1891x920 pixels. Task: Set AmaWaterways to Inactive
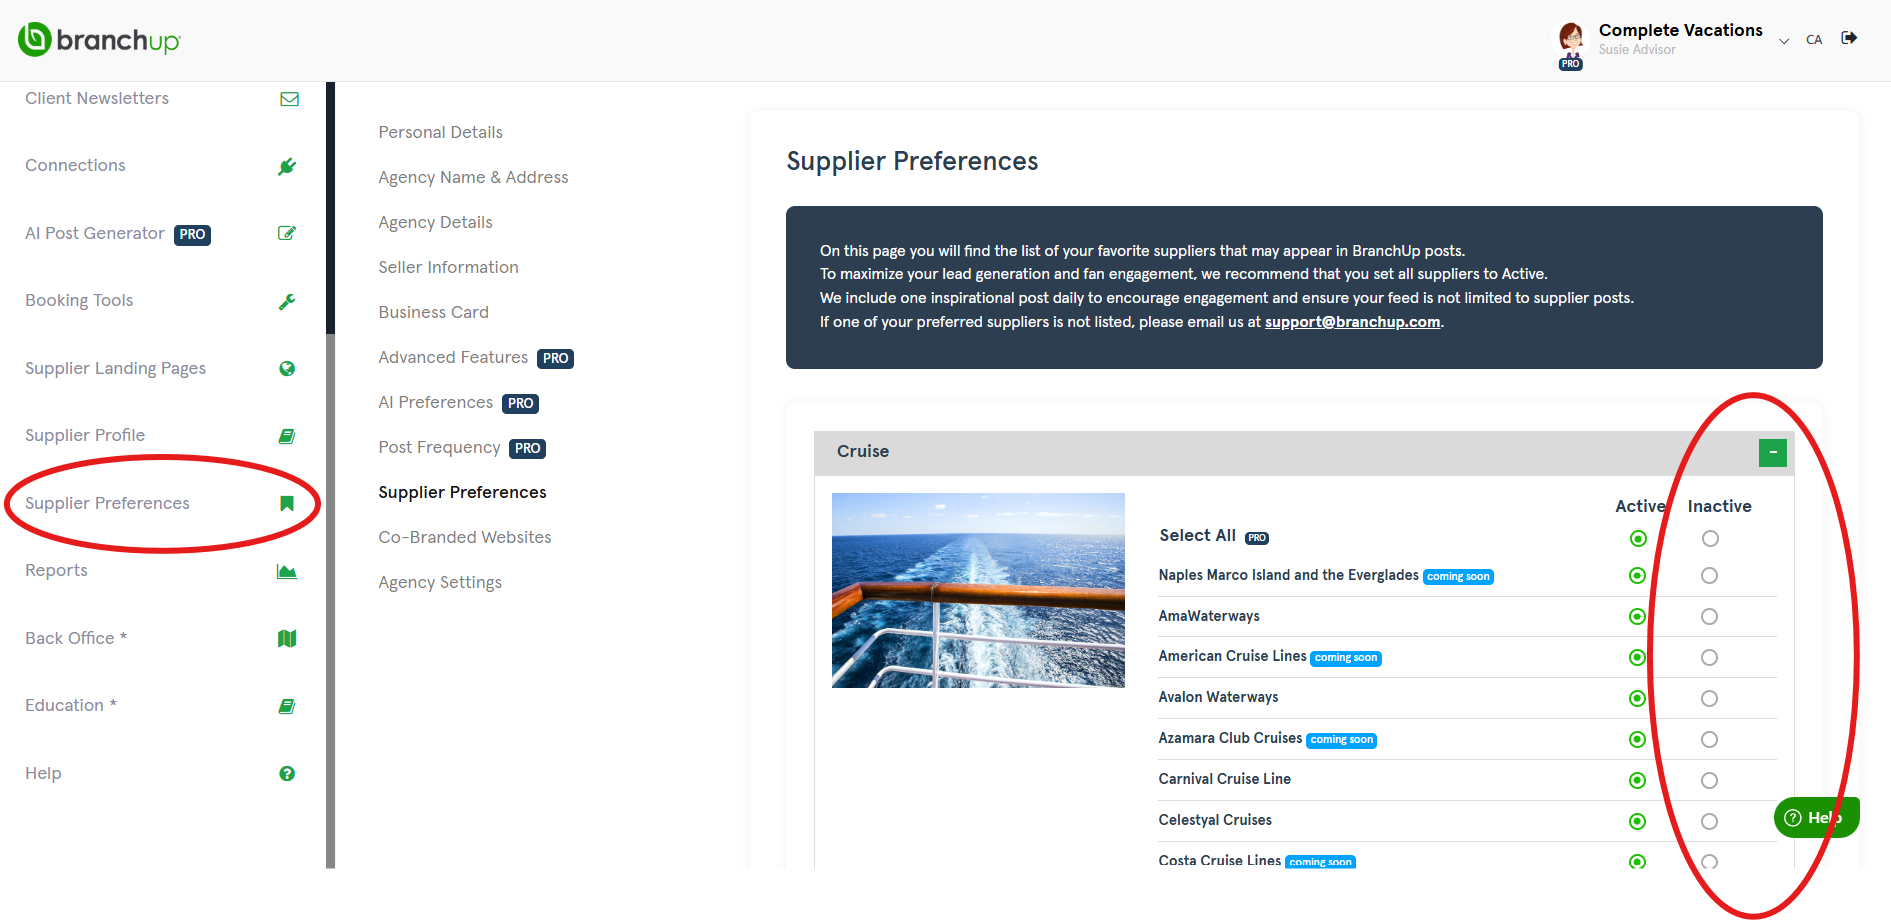point(1709,617)
